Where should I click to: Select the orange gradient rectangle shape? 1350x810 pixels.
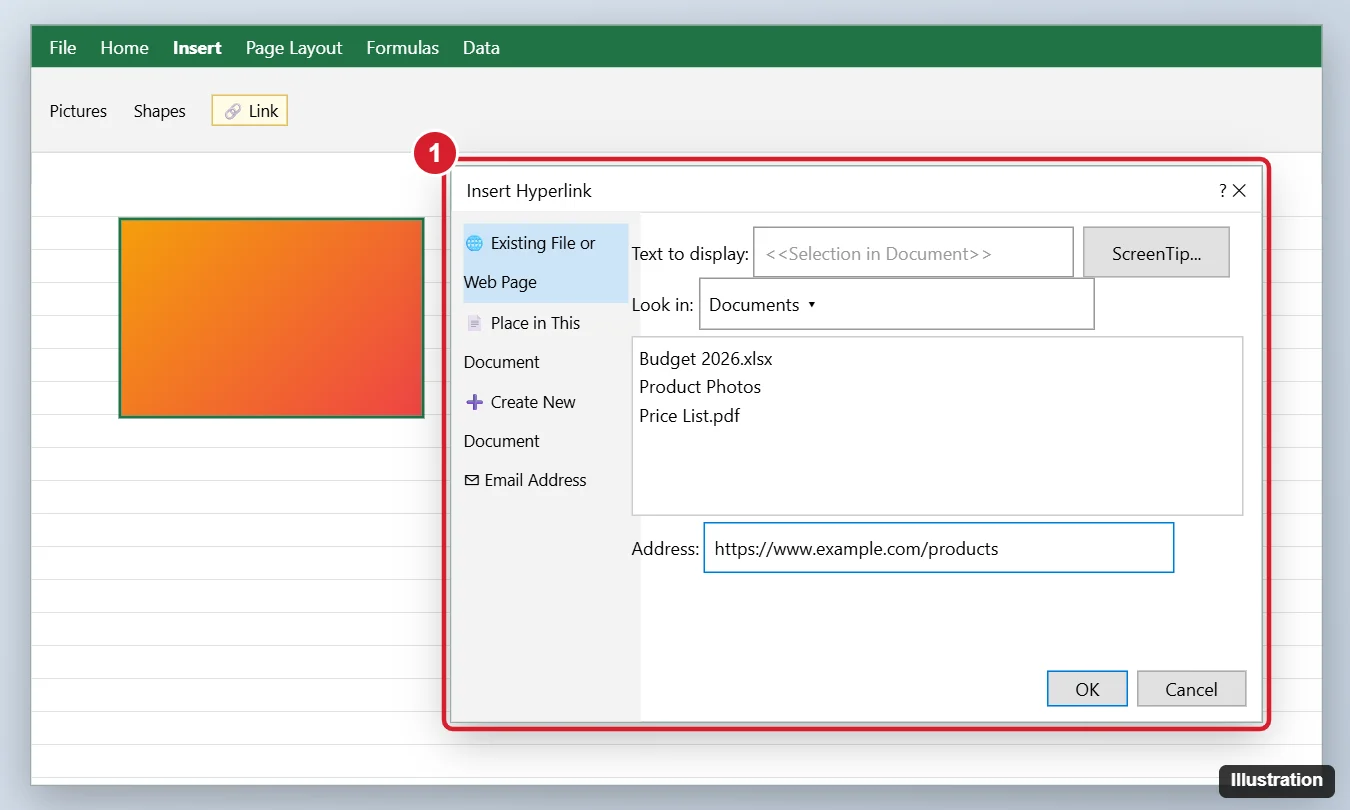click(x=271, y=317)
